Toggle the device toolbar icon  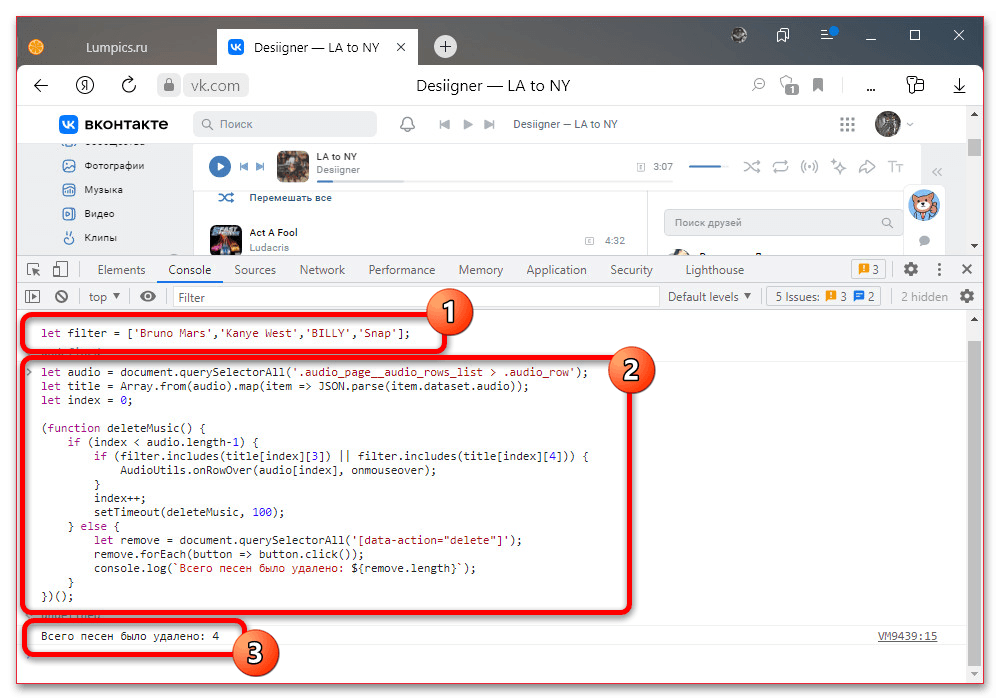pyautogui.click(x=60, y=270)
